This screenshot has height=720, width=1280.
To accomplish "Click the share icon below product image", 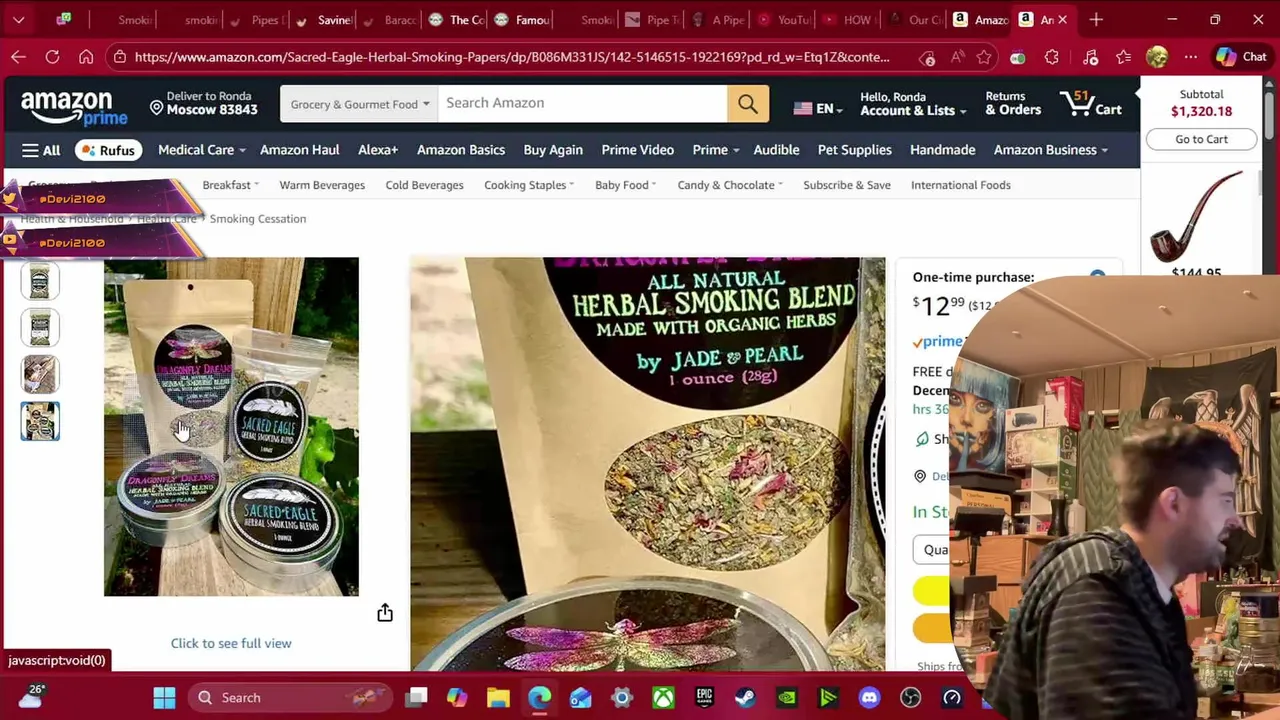I will coord(385,613).
